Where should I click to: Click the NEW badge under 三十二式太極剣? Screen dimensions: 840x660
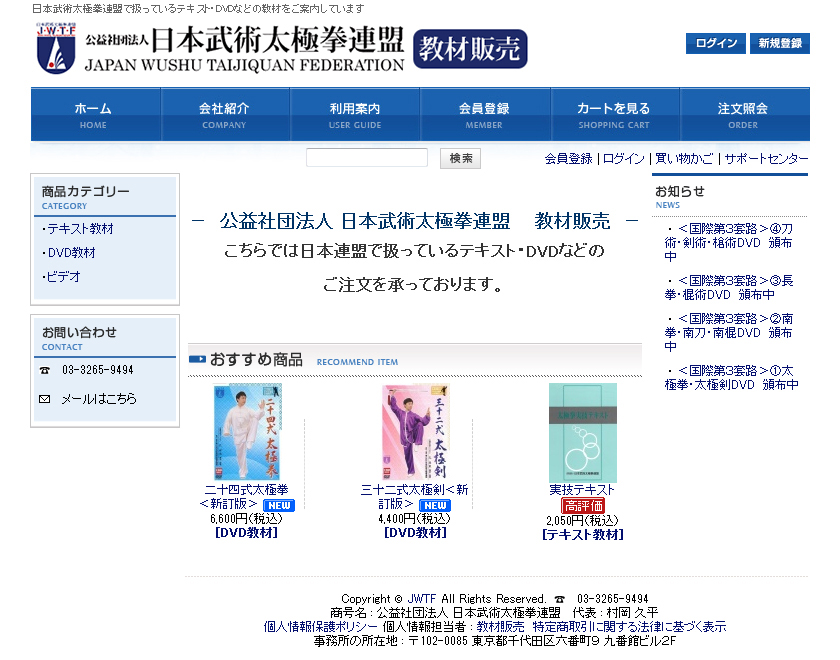435,505
